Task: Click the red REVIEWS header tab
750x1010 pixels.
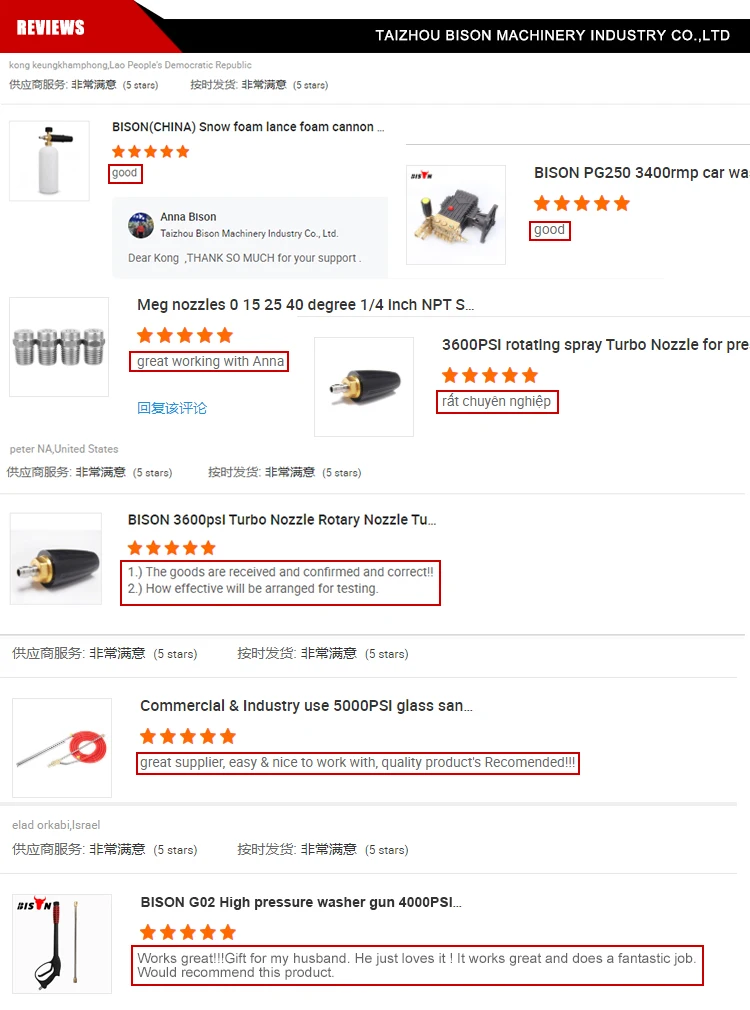Action: point(50,27)
